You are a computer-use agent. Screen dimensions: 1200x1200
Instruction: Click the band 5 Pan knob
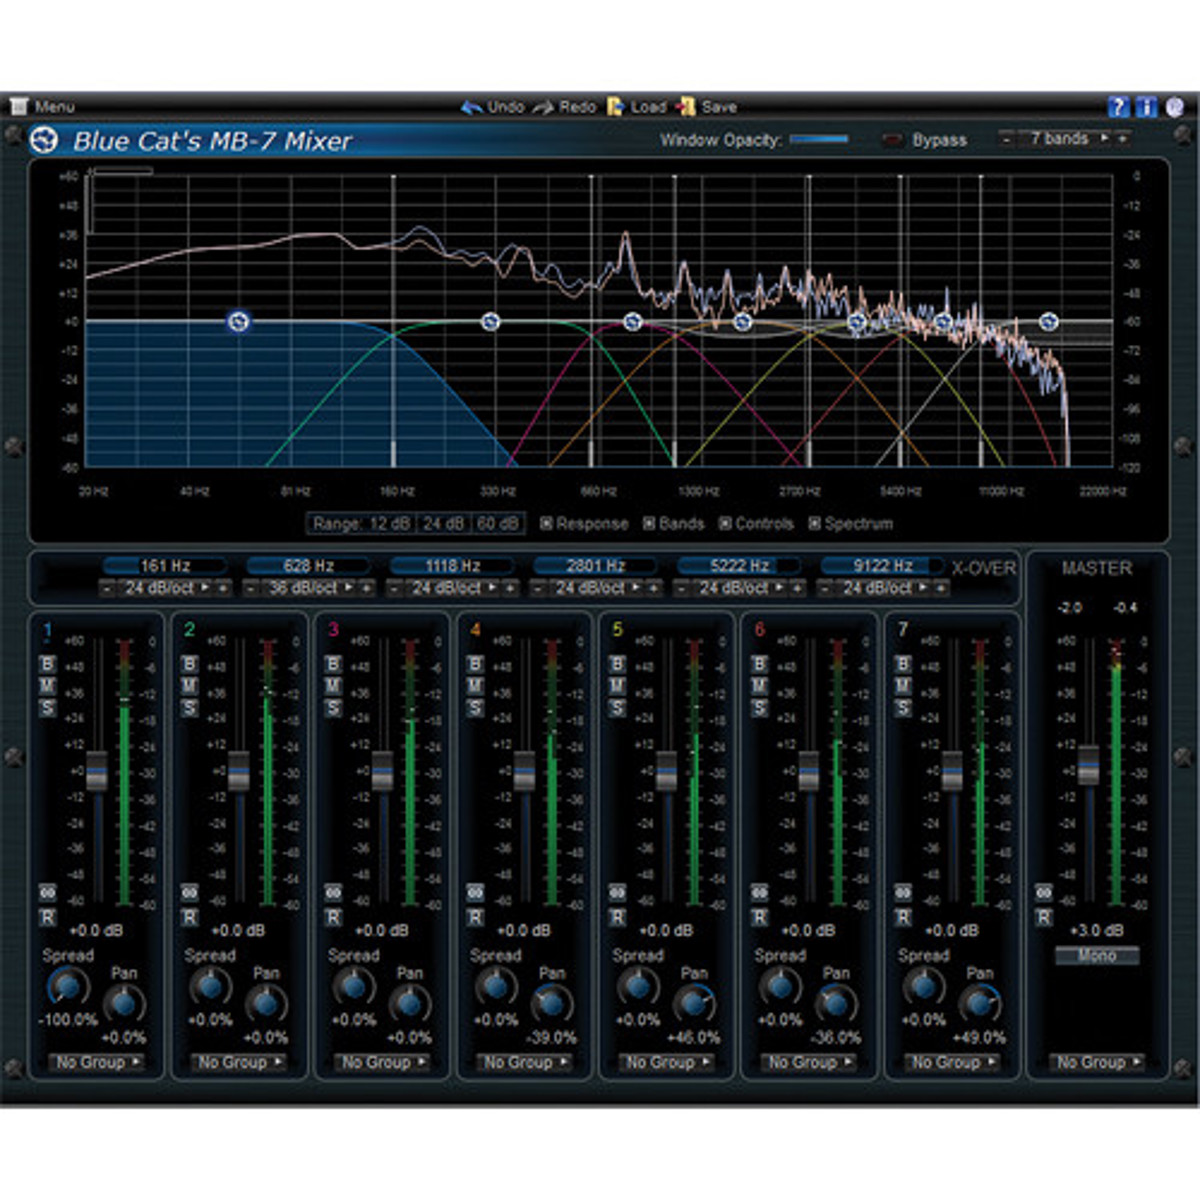pyautogui.click(x=693, y=1003)
